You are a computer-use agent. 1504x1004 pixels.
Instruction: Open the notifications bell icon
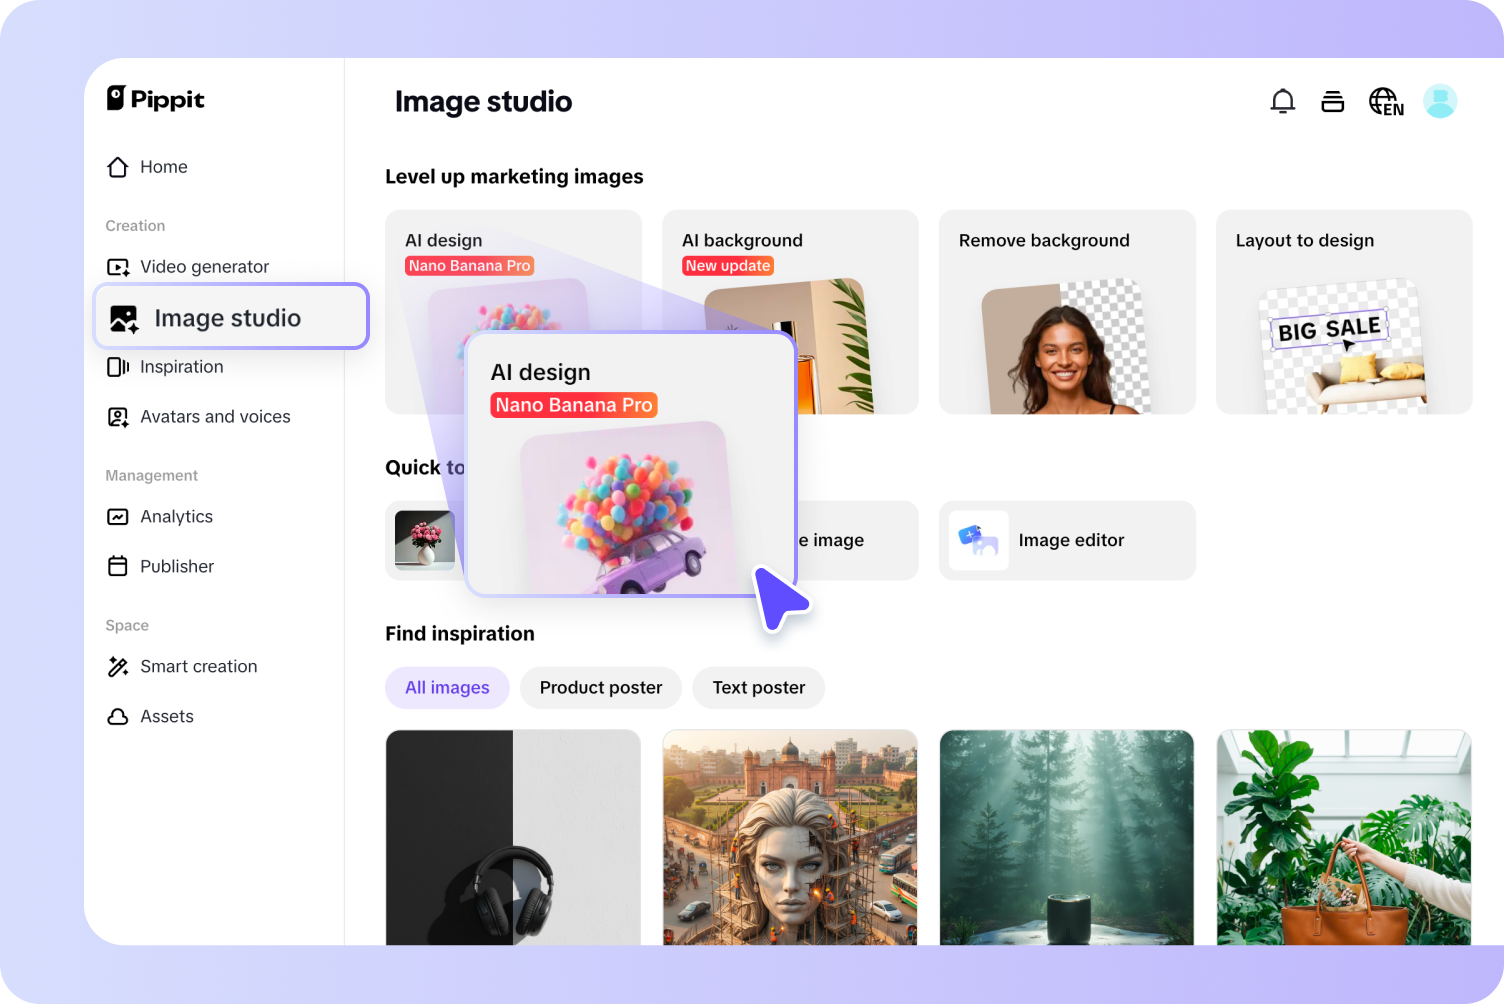1282,101
